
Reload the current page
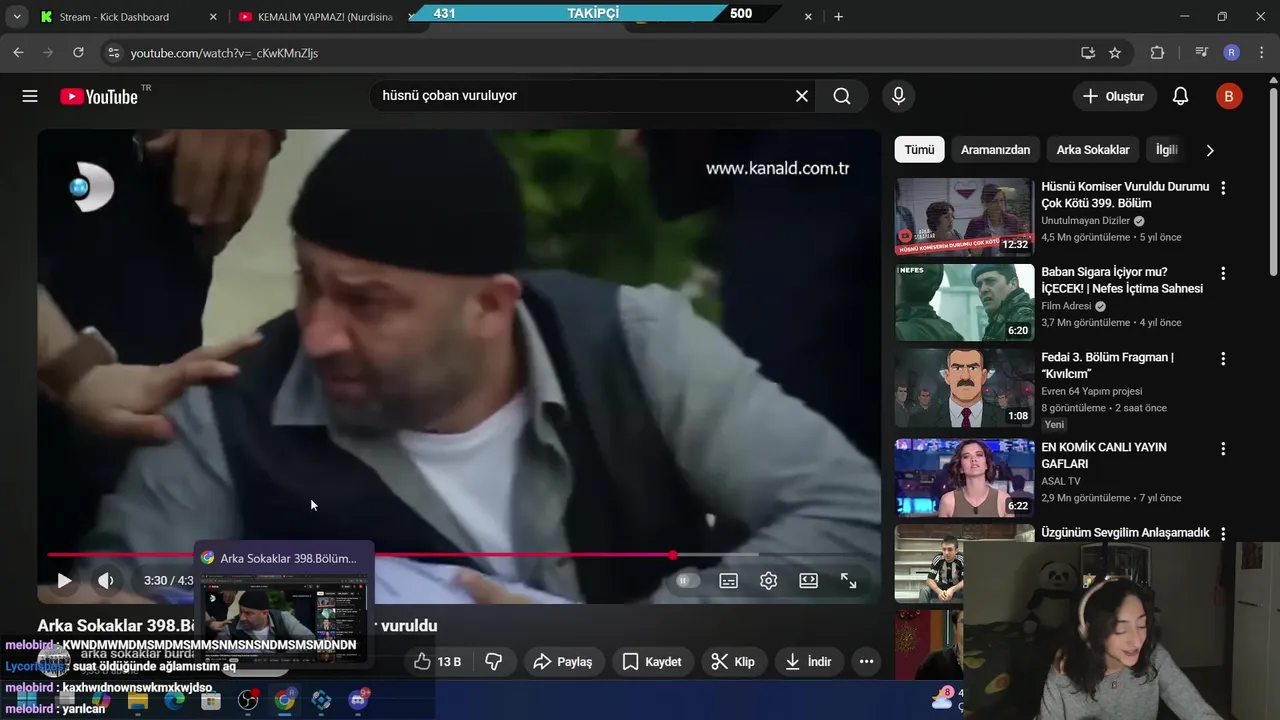click(x=79, y=52)
